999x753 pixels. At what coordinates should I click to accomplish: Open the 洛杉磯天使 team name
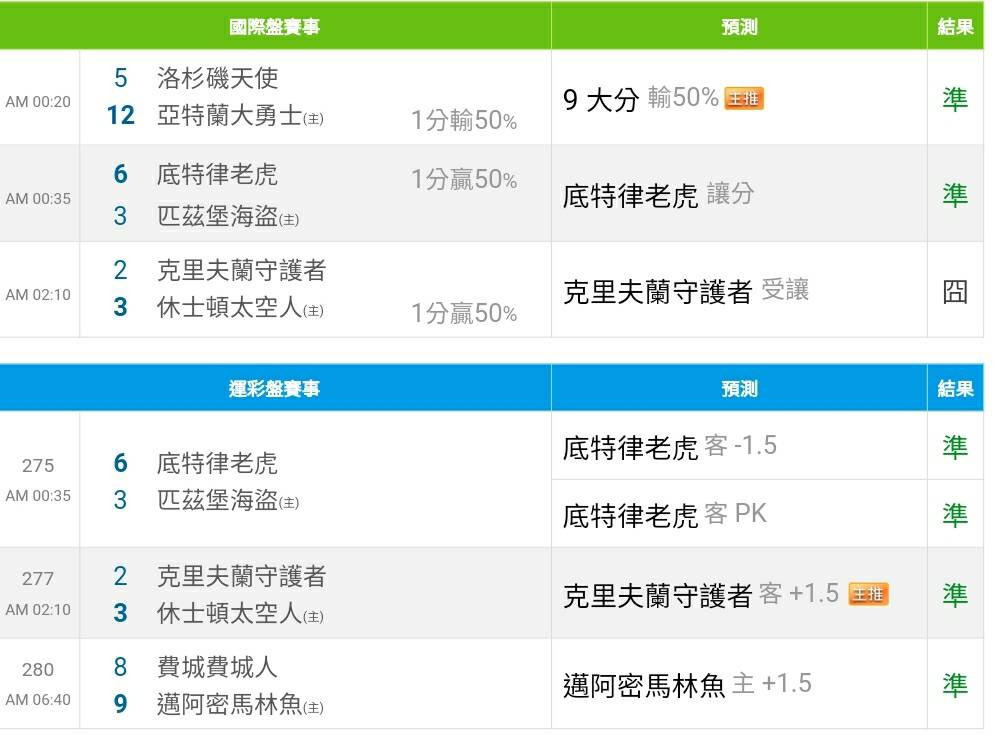218,78
